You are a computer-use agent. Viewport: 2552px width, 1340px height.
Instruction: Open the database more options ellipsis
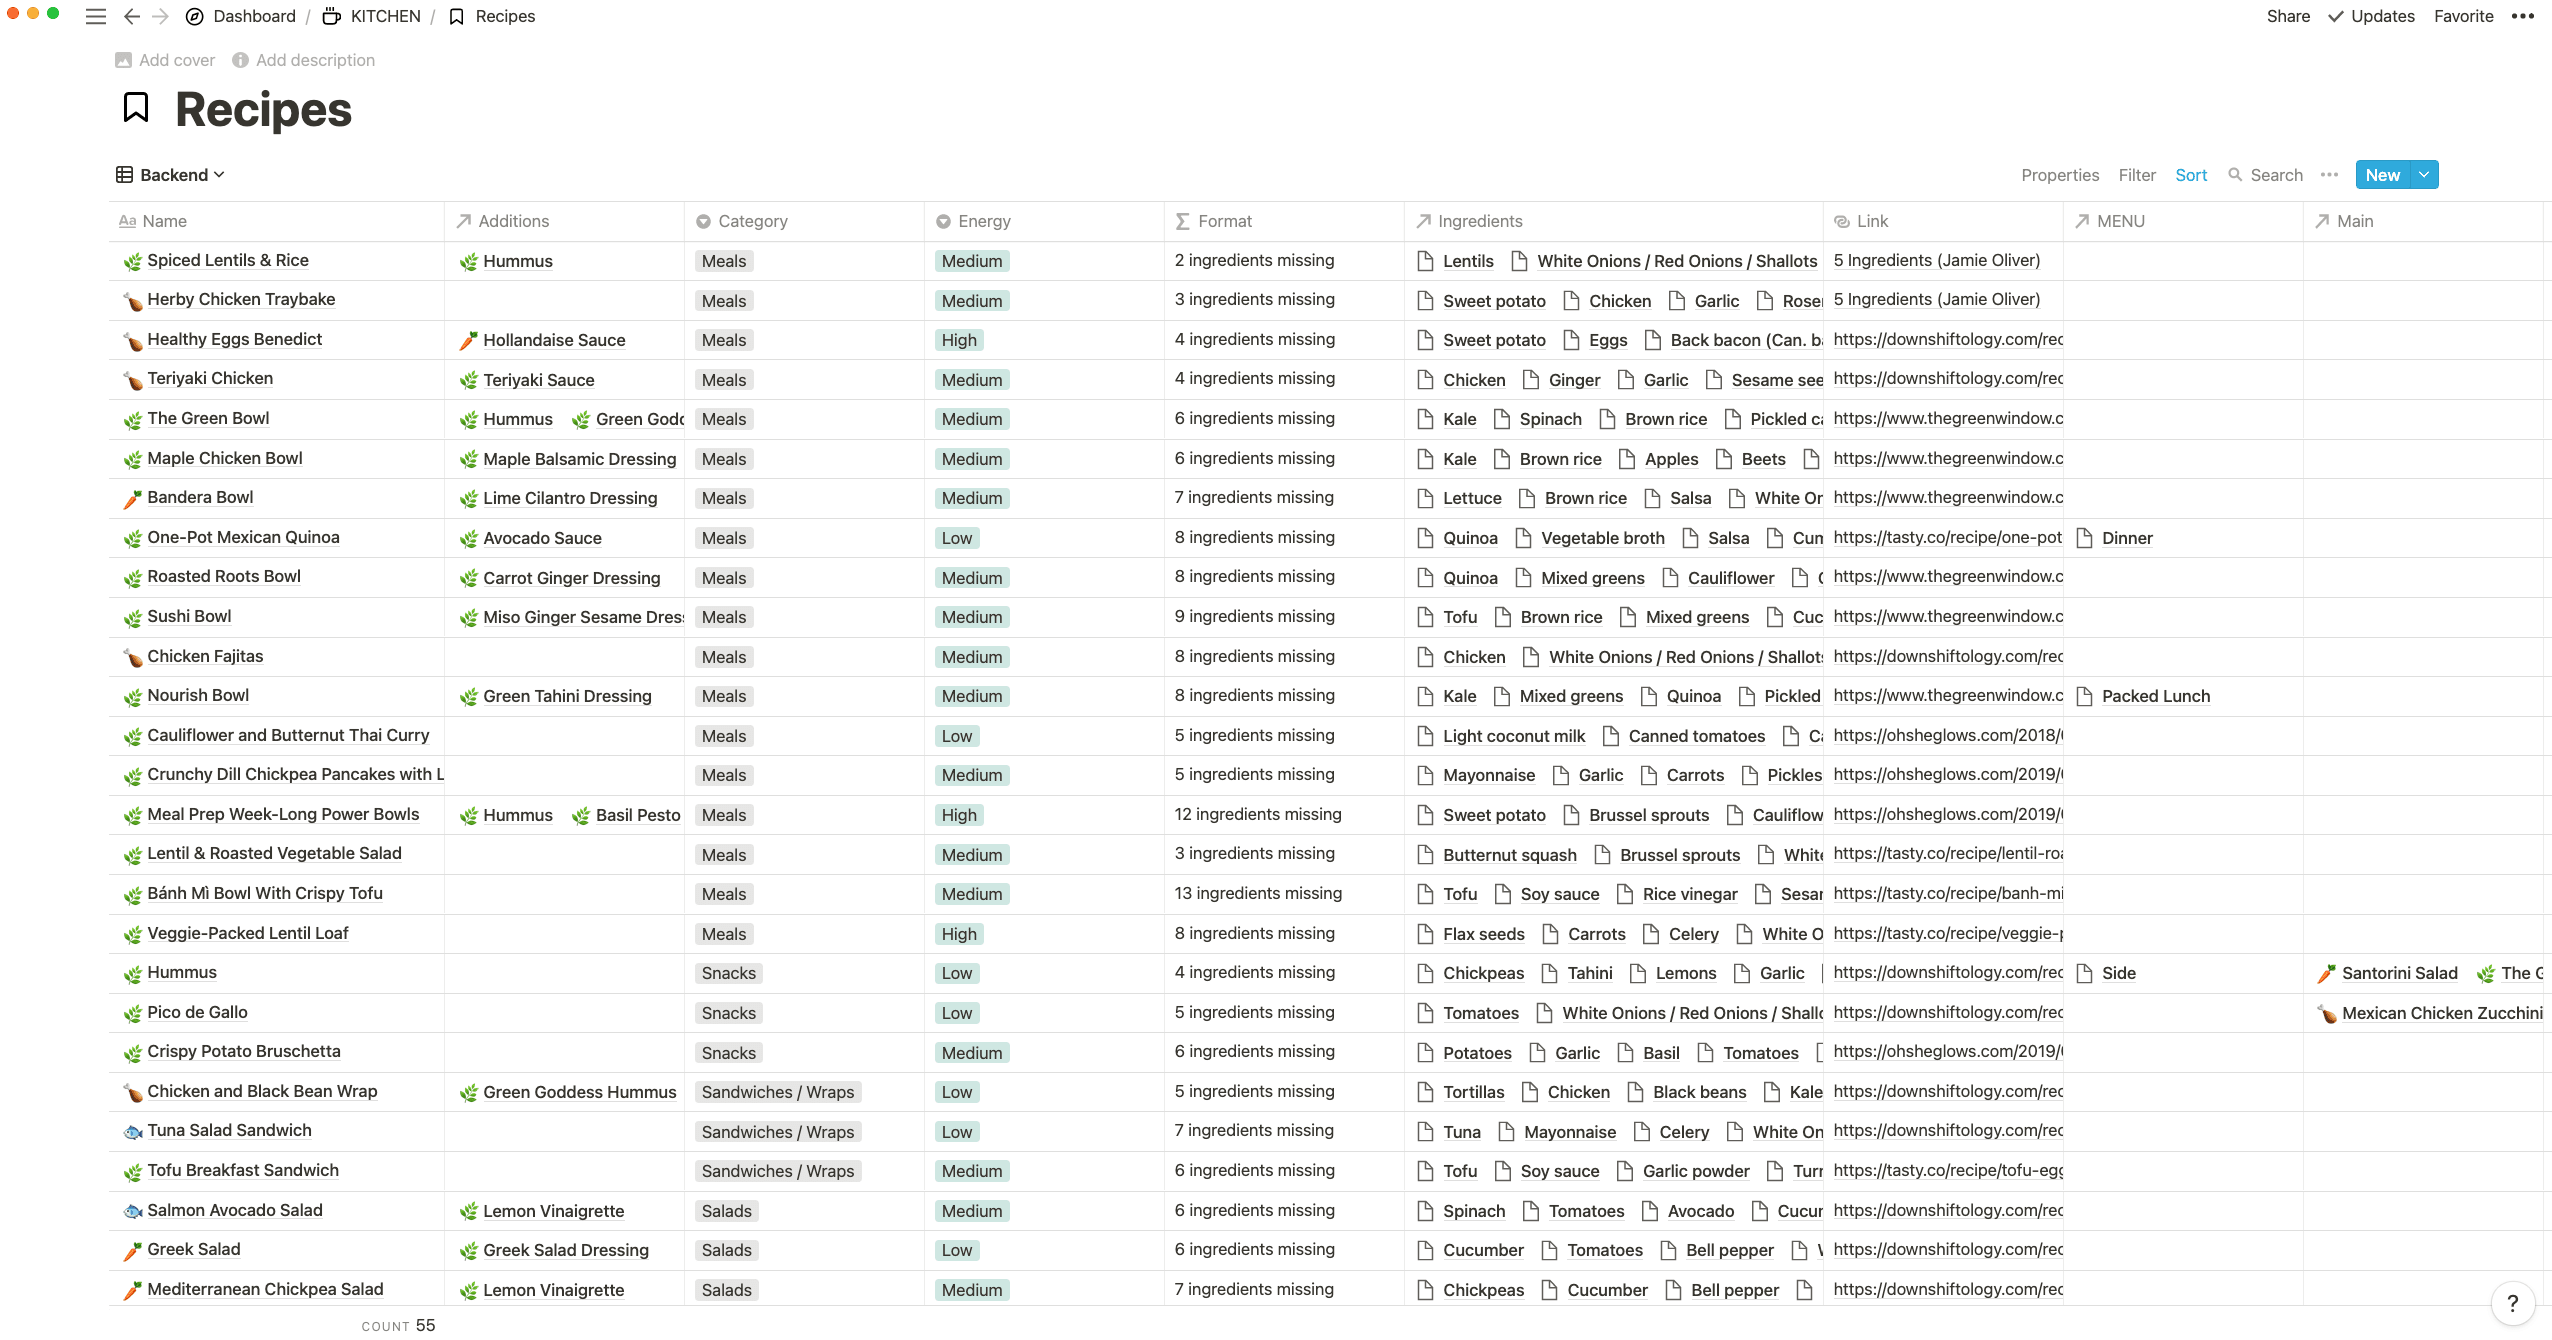2329,175
